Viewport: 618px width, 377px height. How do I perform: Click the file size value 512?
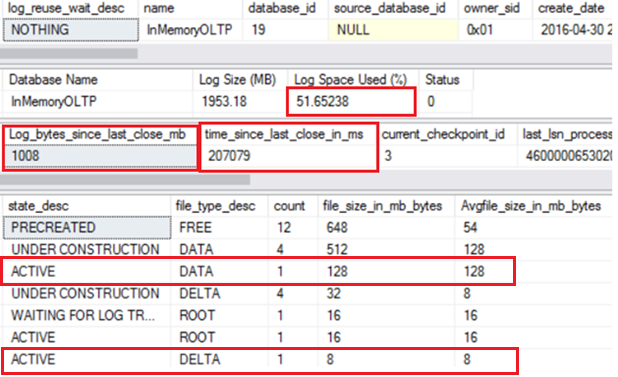pyautogui.click(x=337, y=250)
